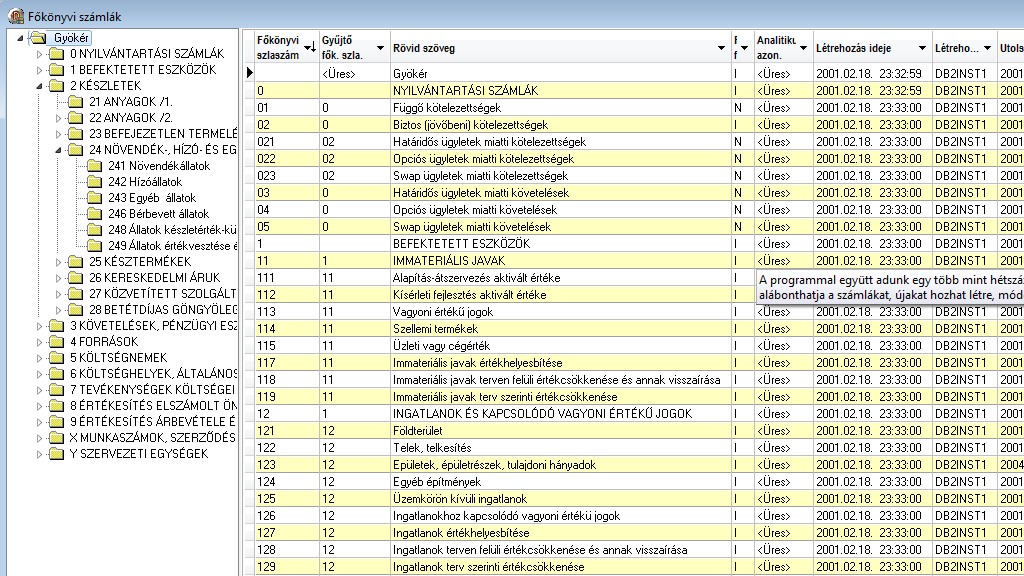Image resolution: width=1024 pixels, height=576 pixels.
Task: Click cell Földterület
Action: pos(560,430)
